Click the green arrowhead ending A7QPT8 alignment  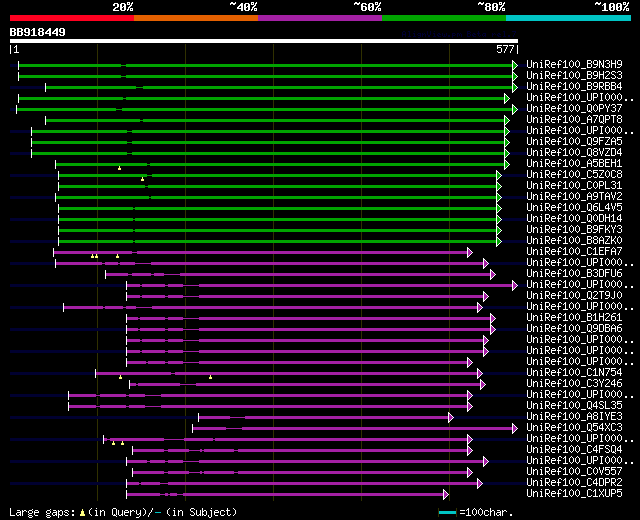click(x=507, y=120)
